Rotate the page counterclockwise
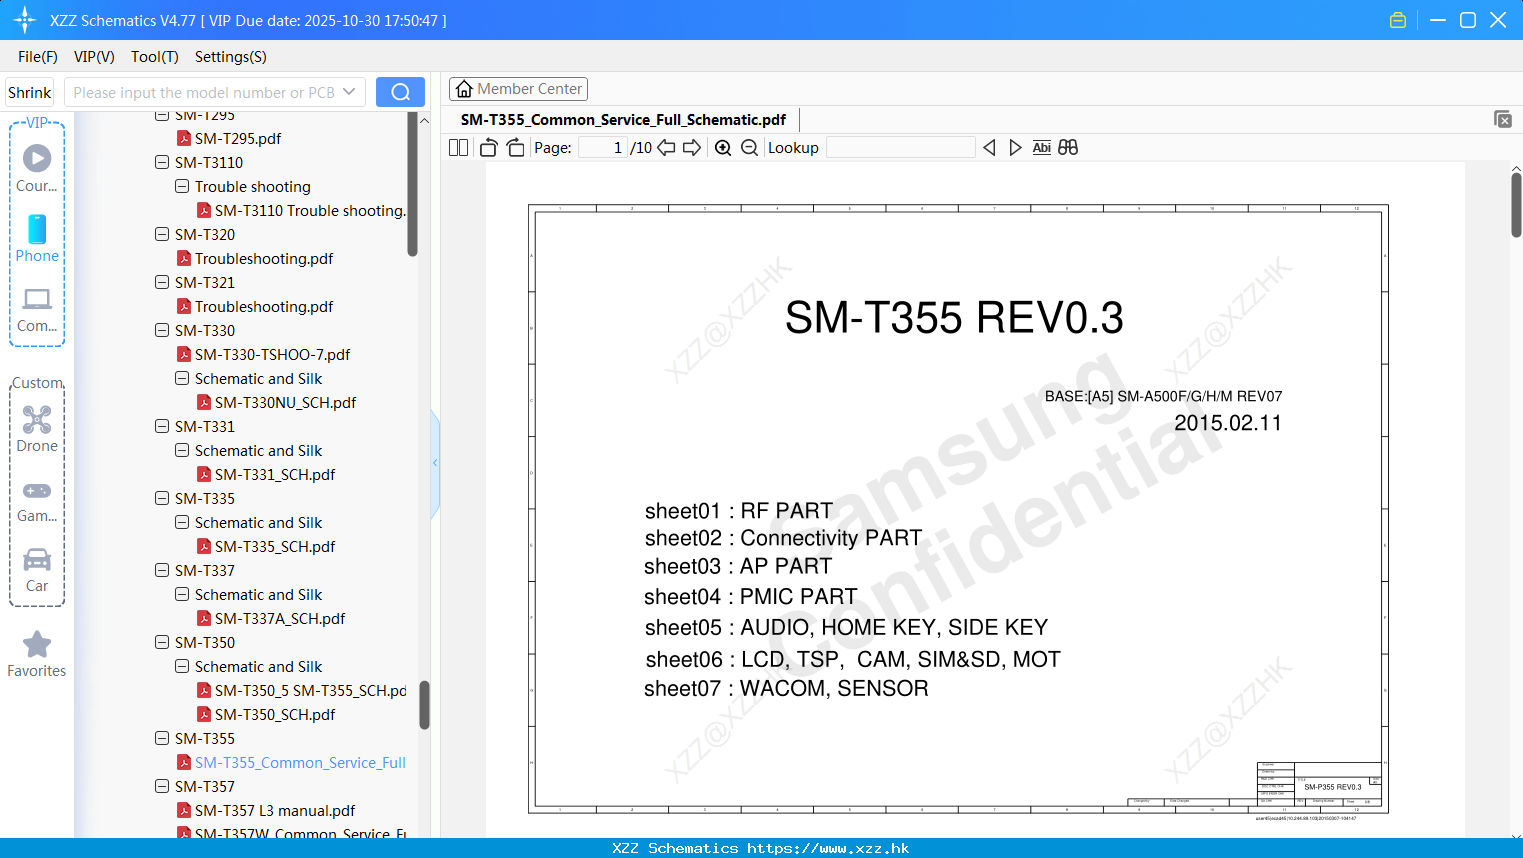 point(488,148)
